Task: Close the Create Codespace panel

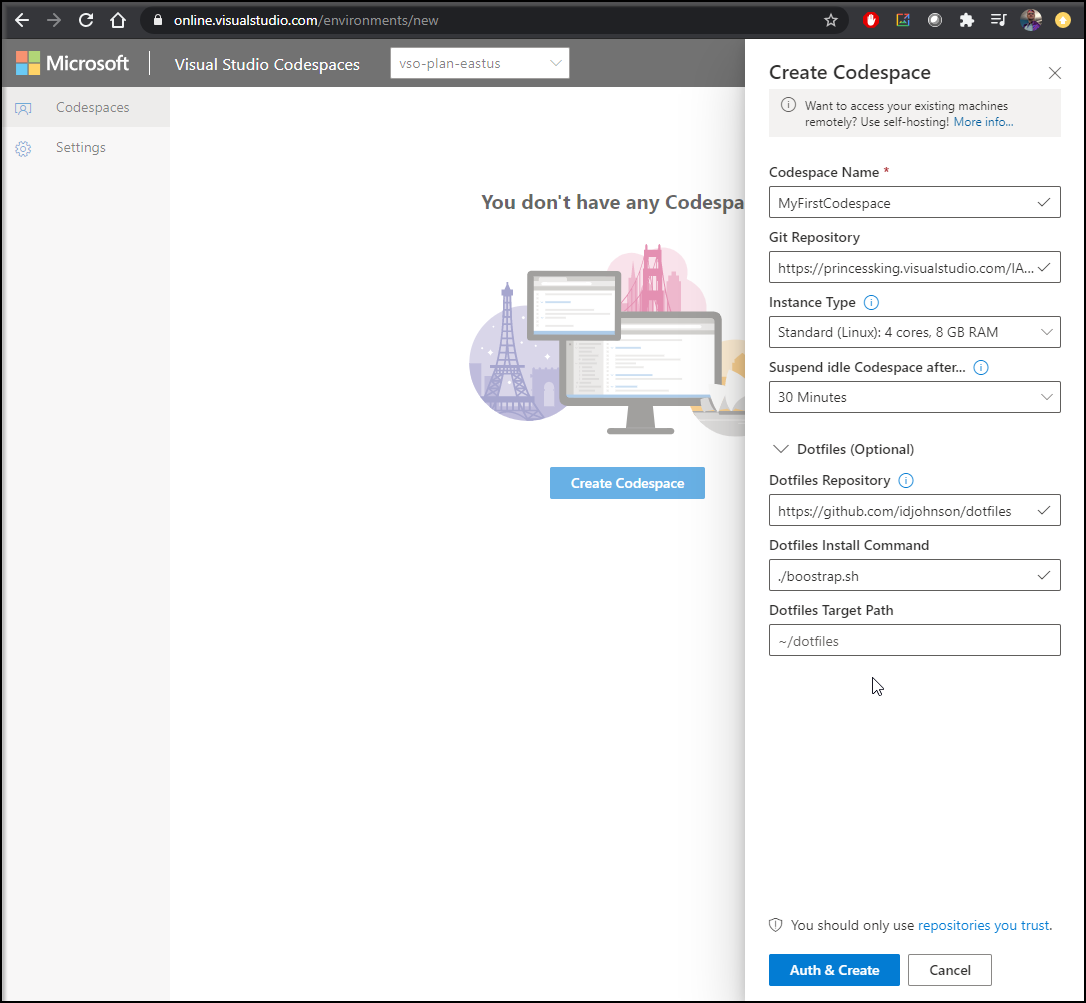Action: coord(1054,72)
